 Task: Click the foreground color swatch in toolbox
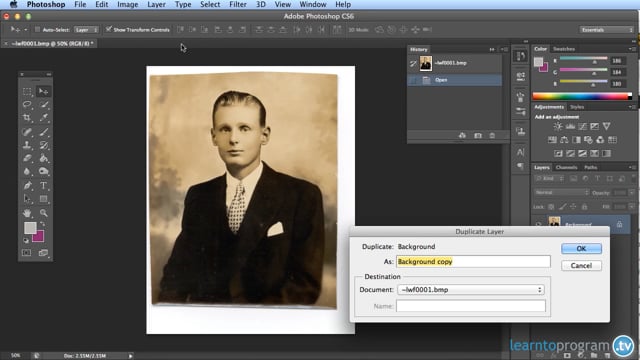click(x=30, y=228)
